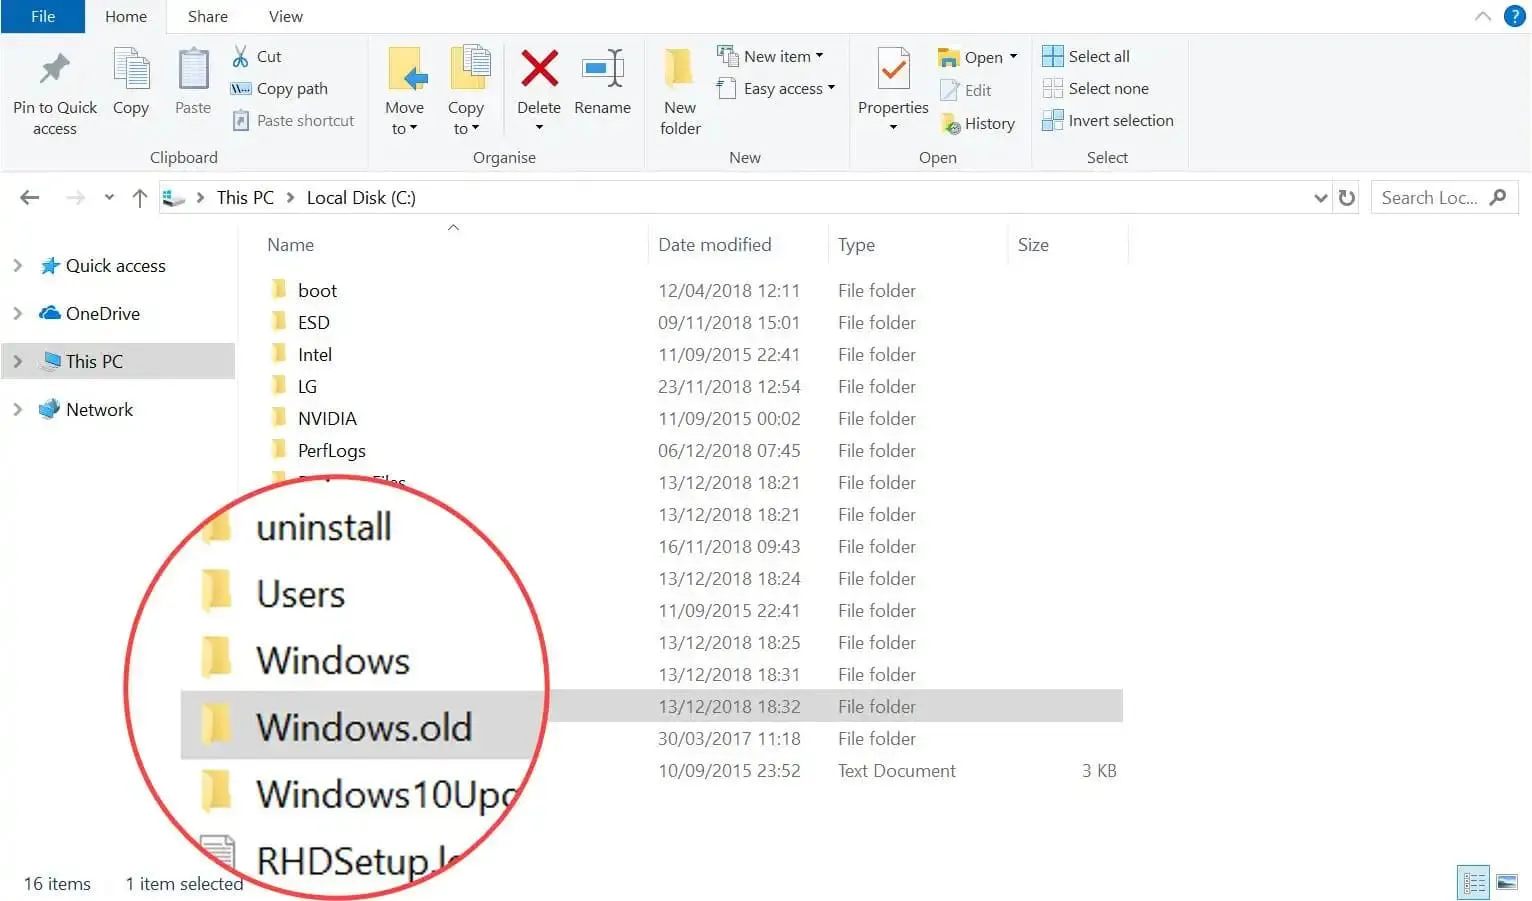Viewport: 1532px width, 901px height.
Task: Click the History icon in the Open group
Action: (978, 123)
